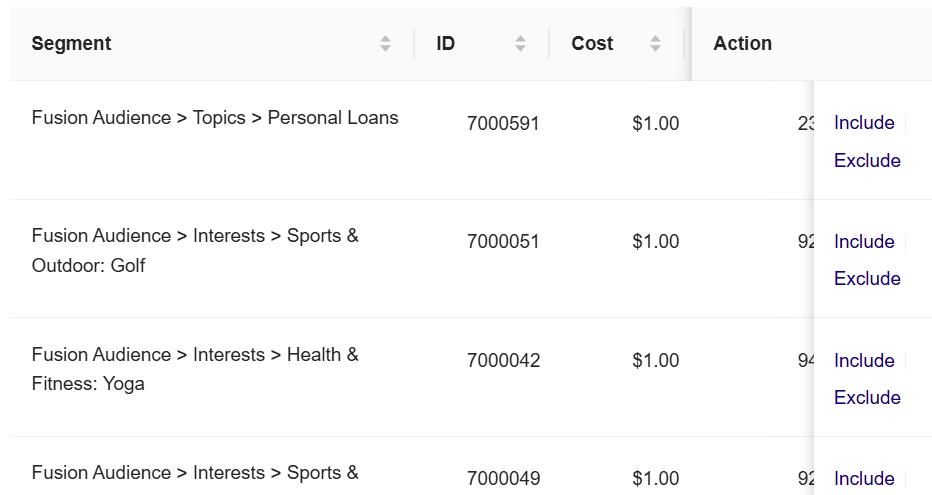This screenshot has width=932, height=495.
Task: Click segment ID 7000051
Action: [503, 242]
